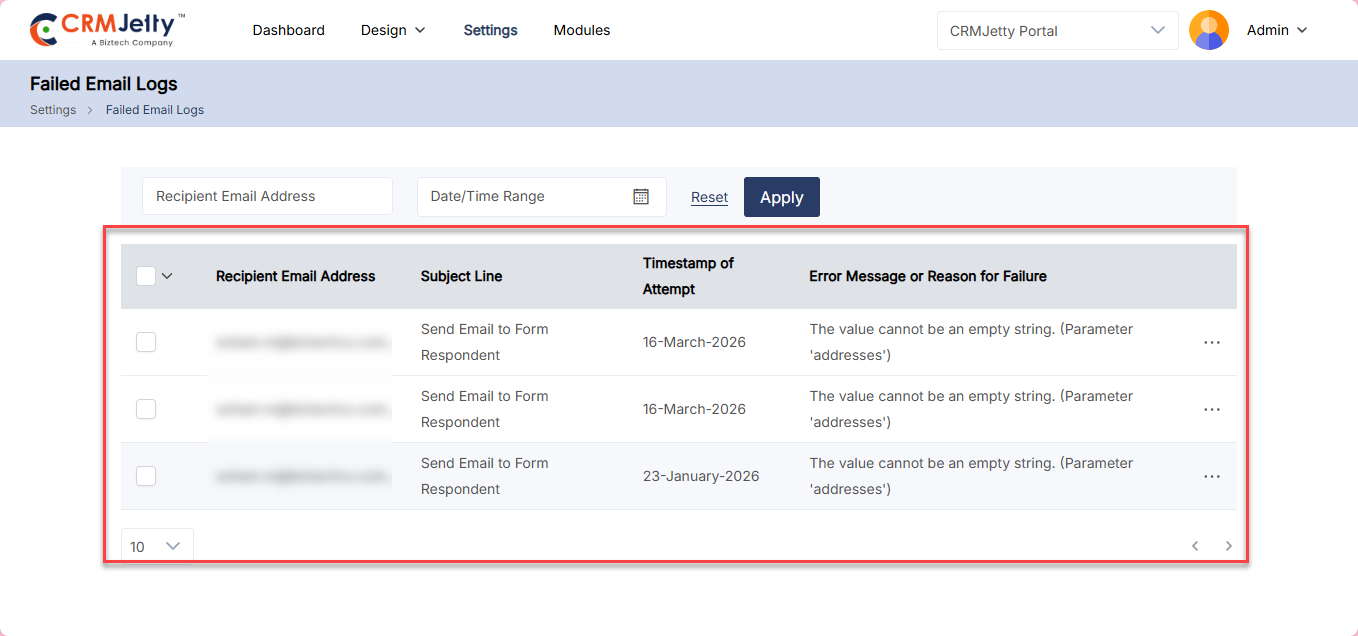
Task: Go to previous page of logs
Action: pyautogui.click(x=1195, y=546)
